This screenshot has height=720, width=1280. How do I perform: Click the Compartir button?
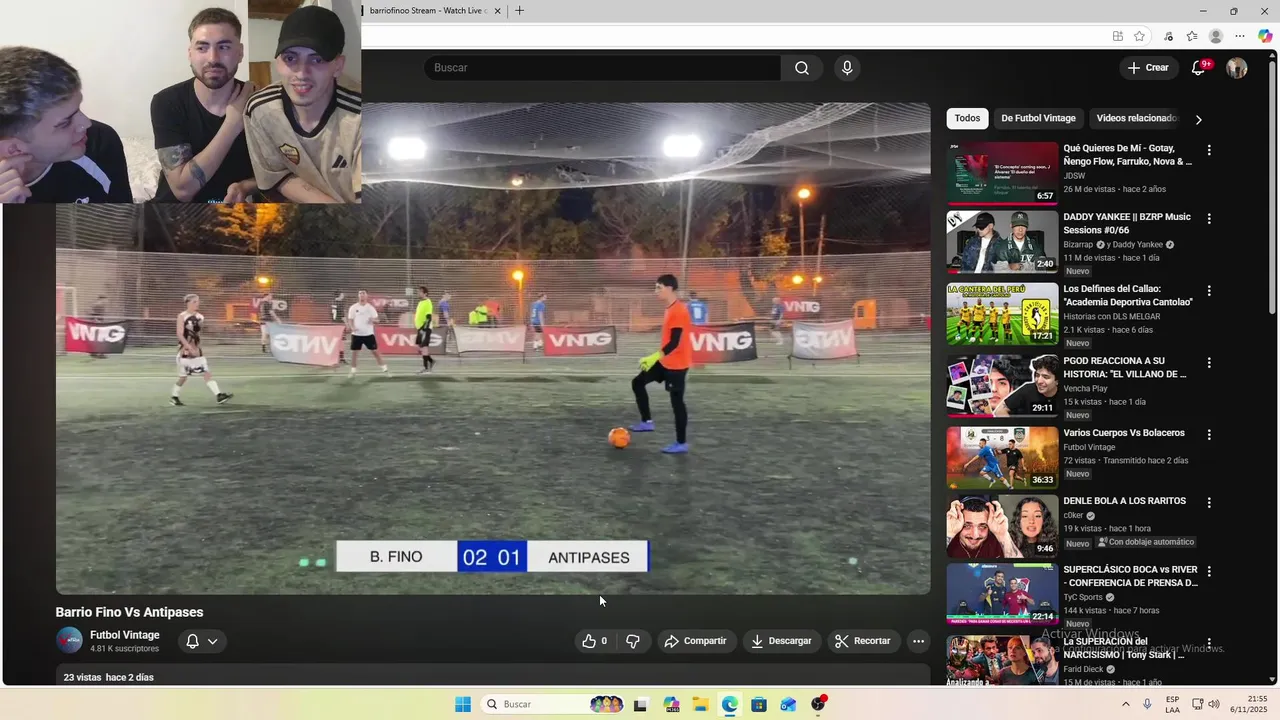tap(696, 641)
